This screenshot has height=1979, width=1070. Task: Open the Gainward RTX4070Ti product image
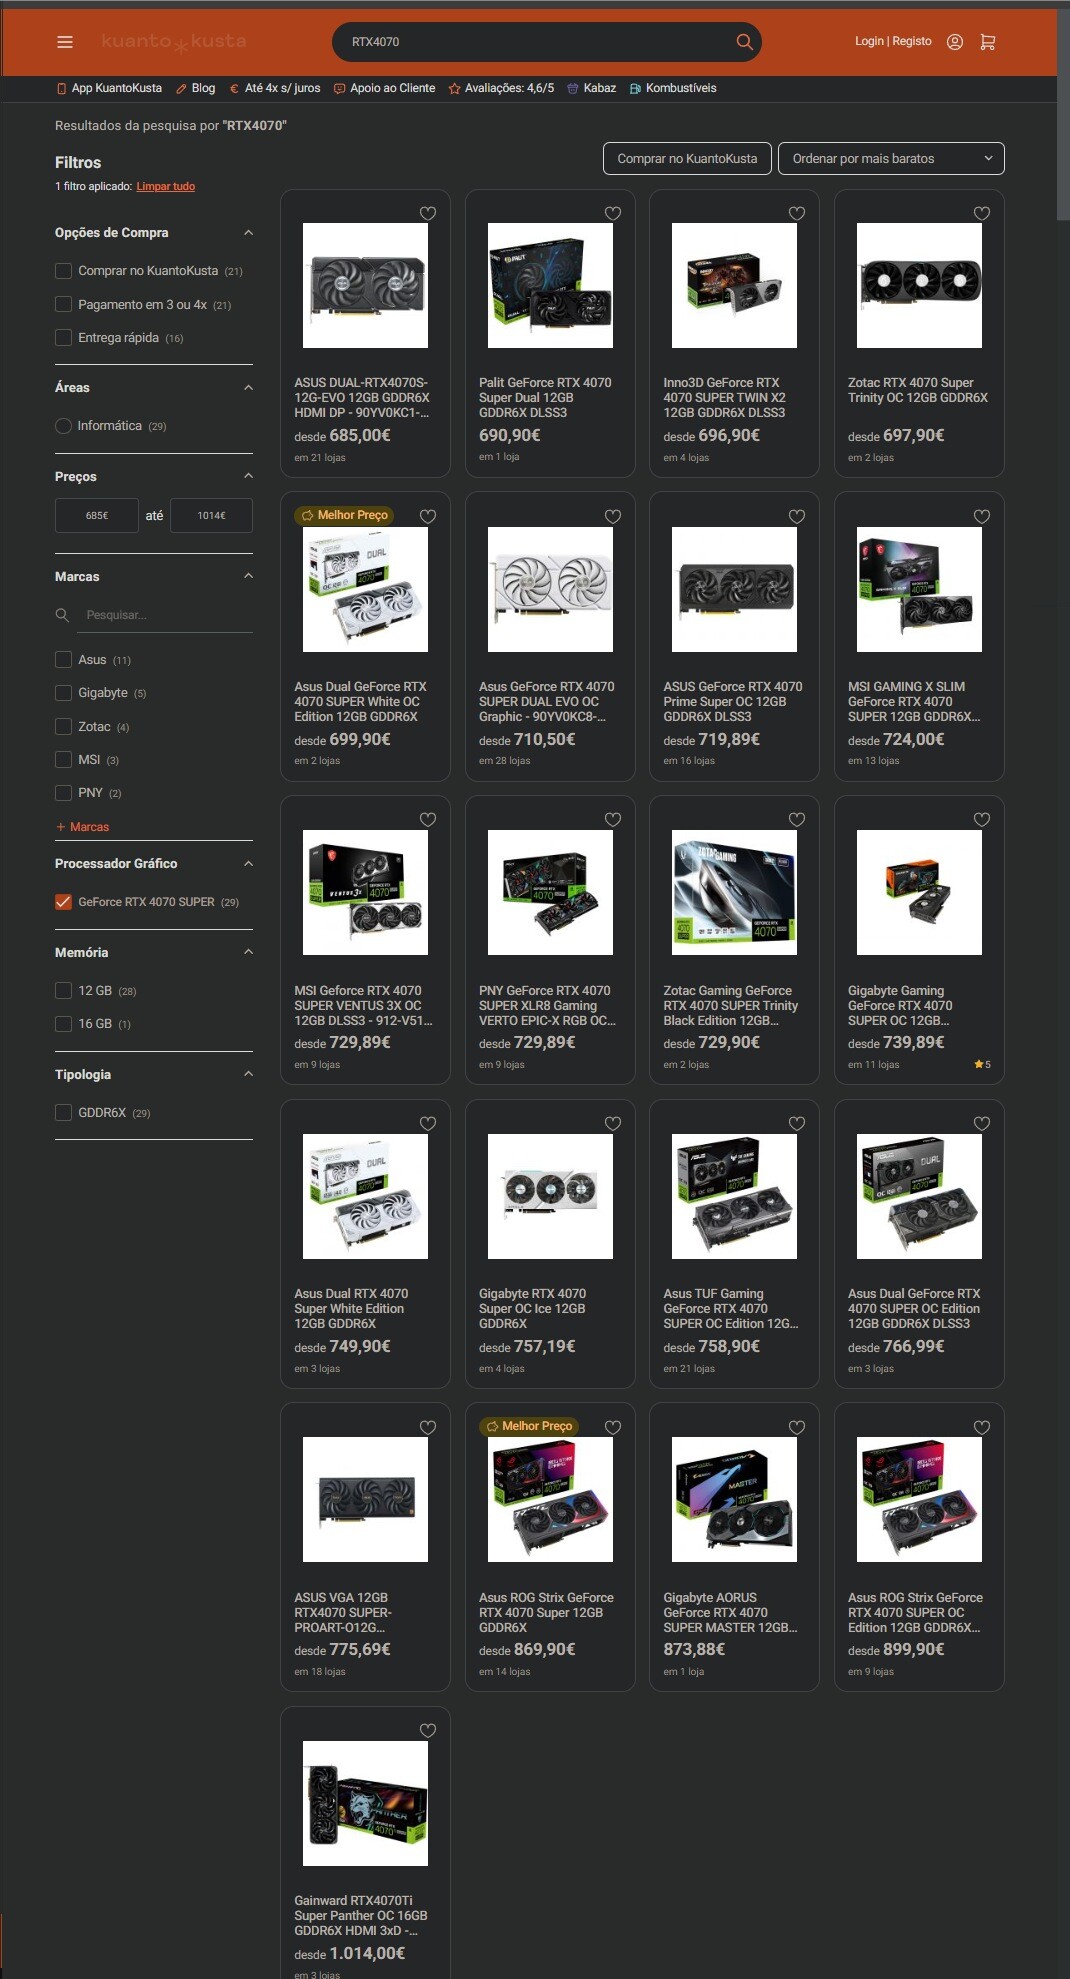[x=365, y=1803]
